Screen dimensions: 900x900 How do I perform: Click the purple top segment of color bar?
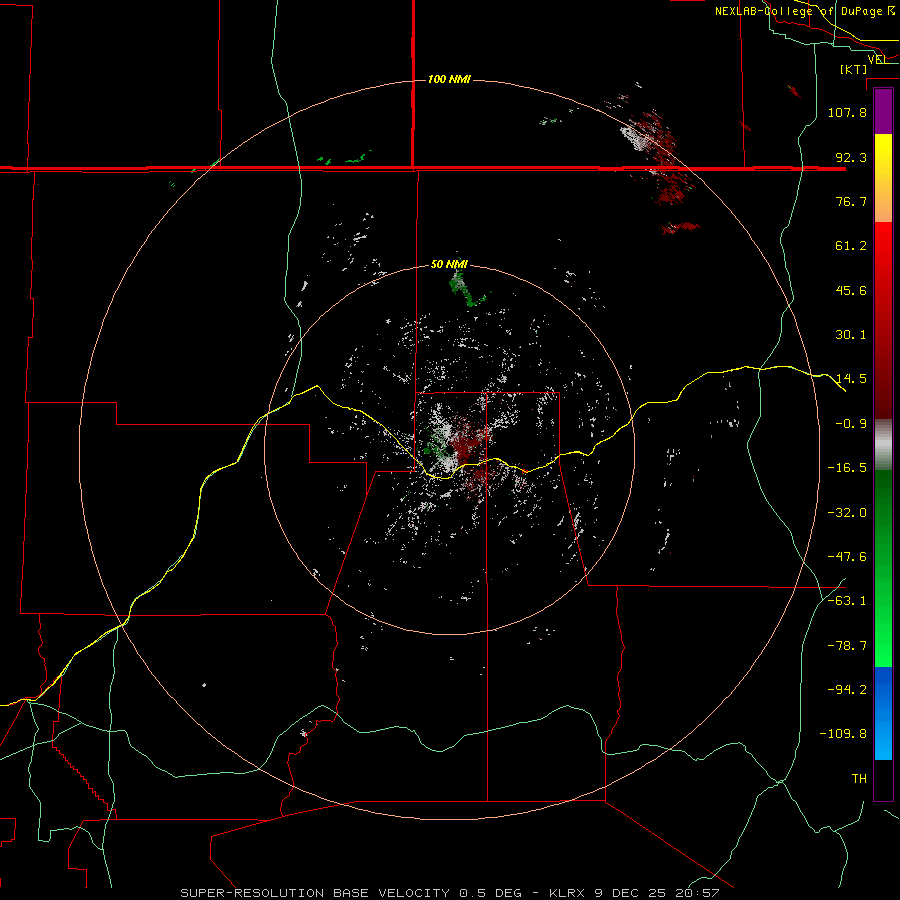(x=883, y=111)
